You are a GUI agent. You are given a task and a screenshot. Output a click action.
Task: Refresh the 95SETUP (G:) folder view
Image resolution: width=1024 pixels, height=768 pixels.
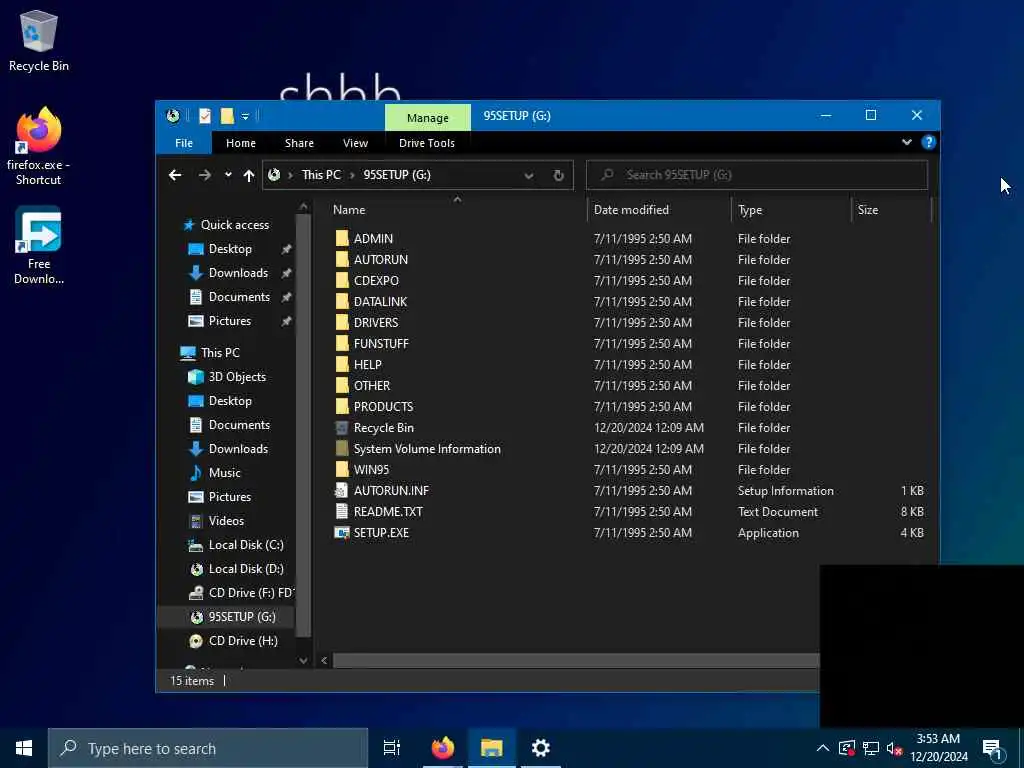pyautogui.click(x=558, y=175)
